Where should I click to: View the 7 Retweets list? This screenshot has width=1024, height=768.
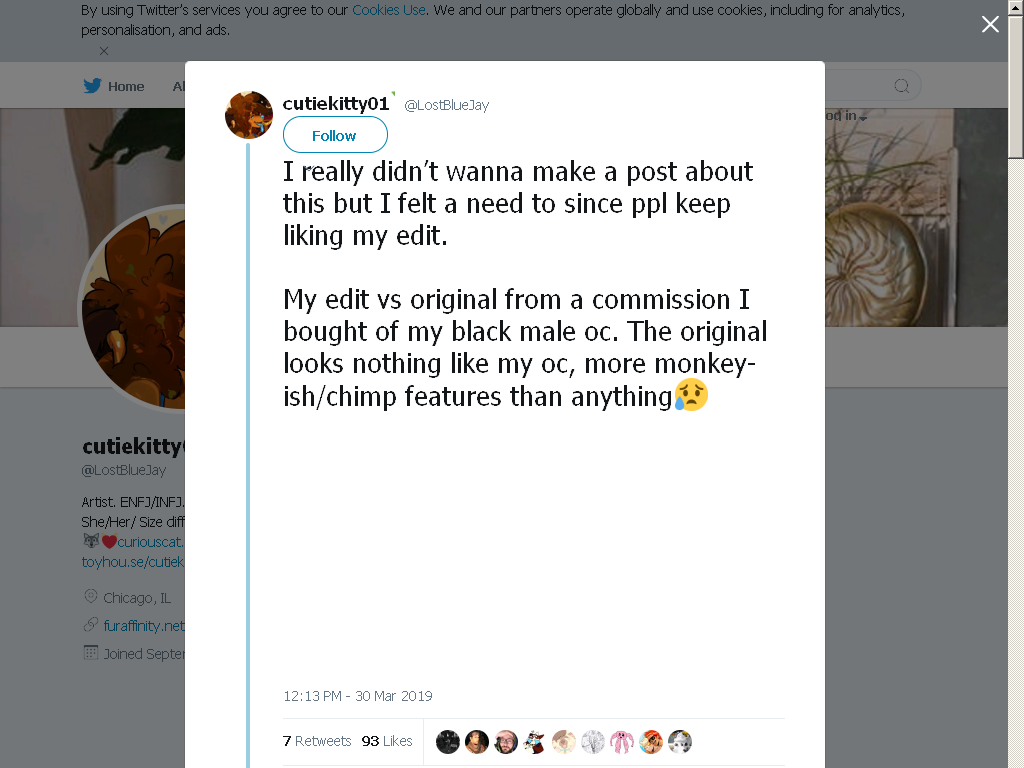[317, 741]
